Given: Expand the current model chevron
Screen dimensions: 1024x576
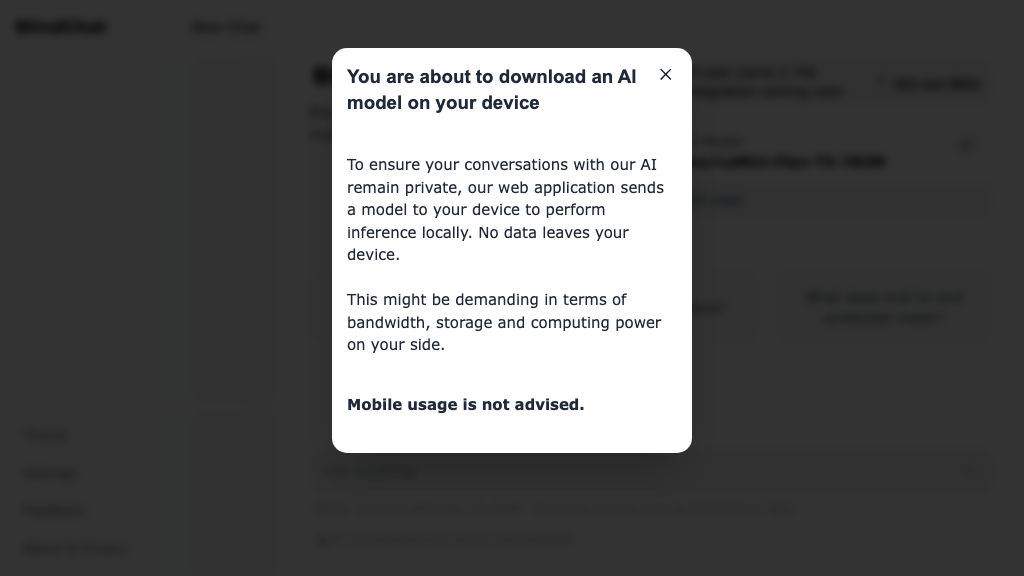Looking at the screenshot, I should click(966, 146).
